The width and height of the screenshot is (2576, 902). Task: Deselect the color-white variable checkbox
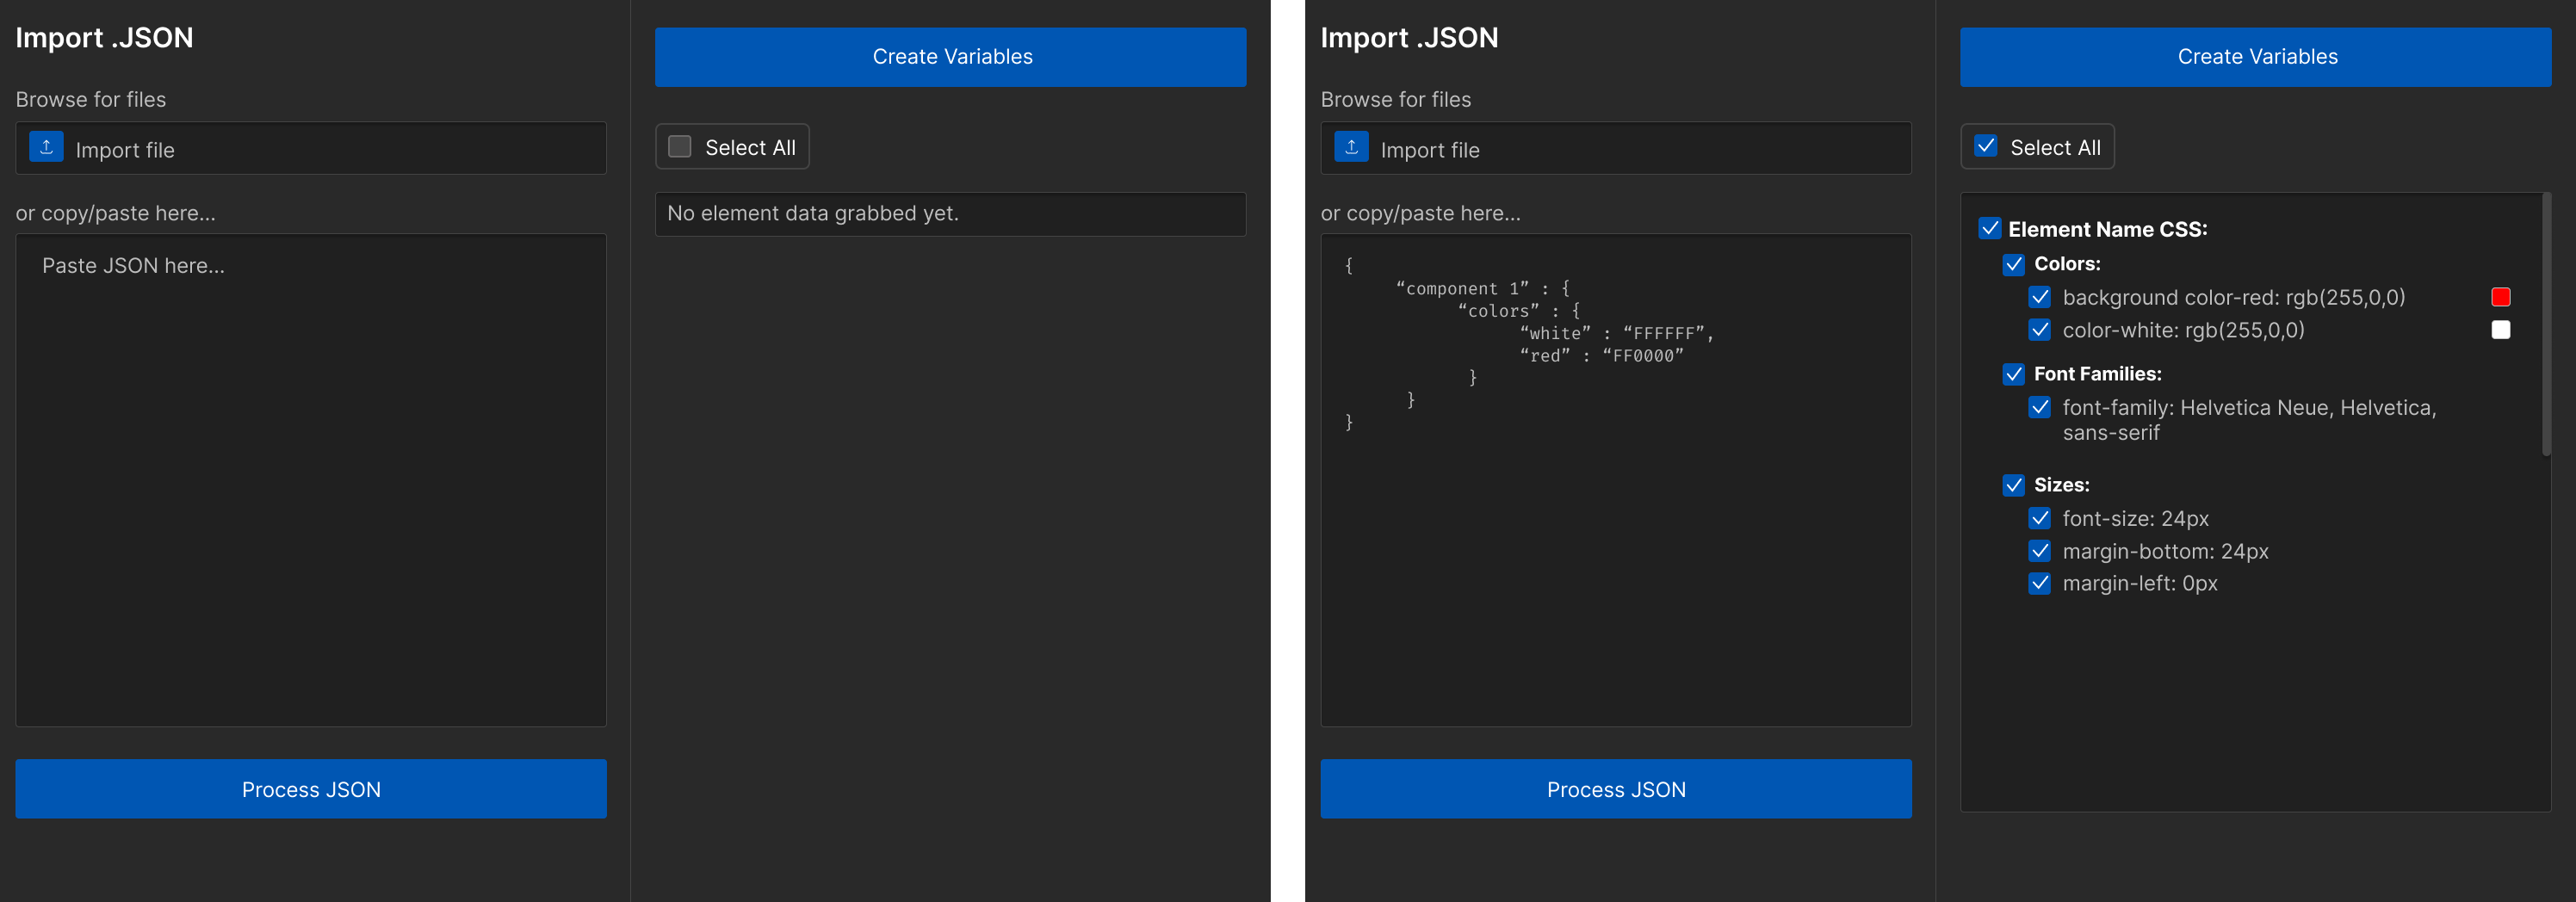tap(2039, 329)
